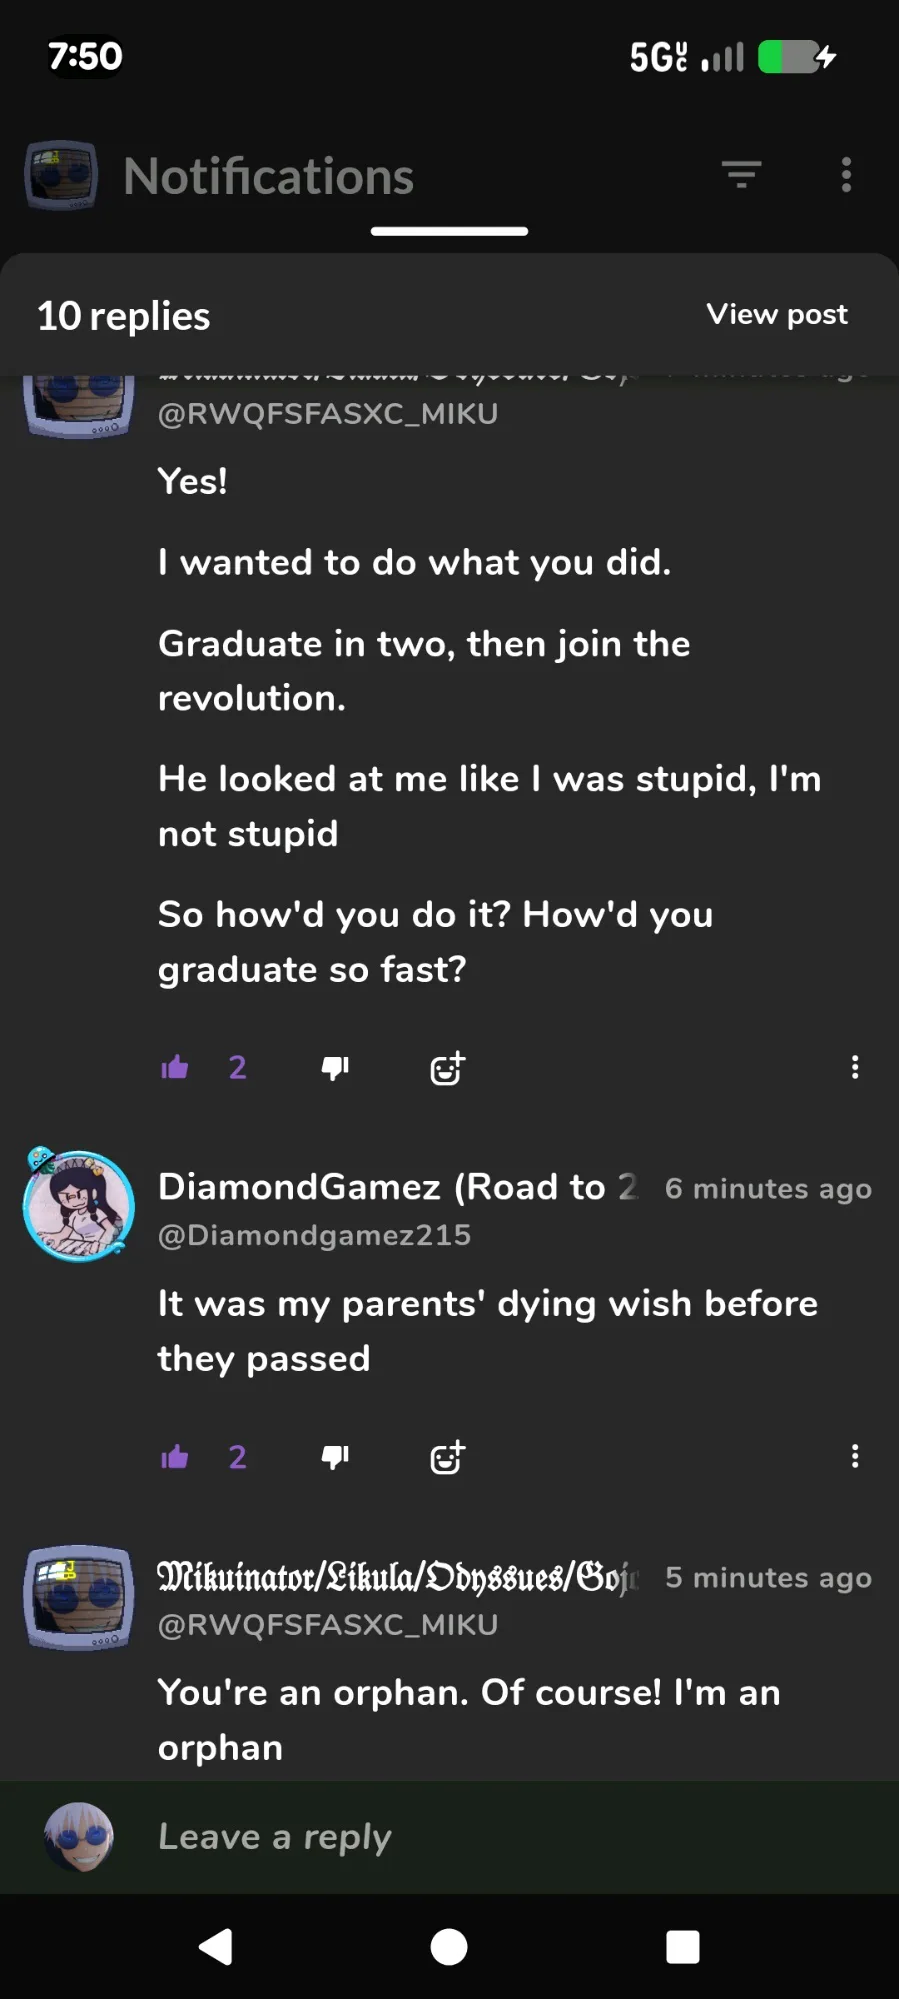The image size is (899, 1999).
Task: Open options menu for DiamondGamez's reply
Action: 854,1456
